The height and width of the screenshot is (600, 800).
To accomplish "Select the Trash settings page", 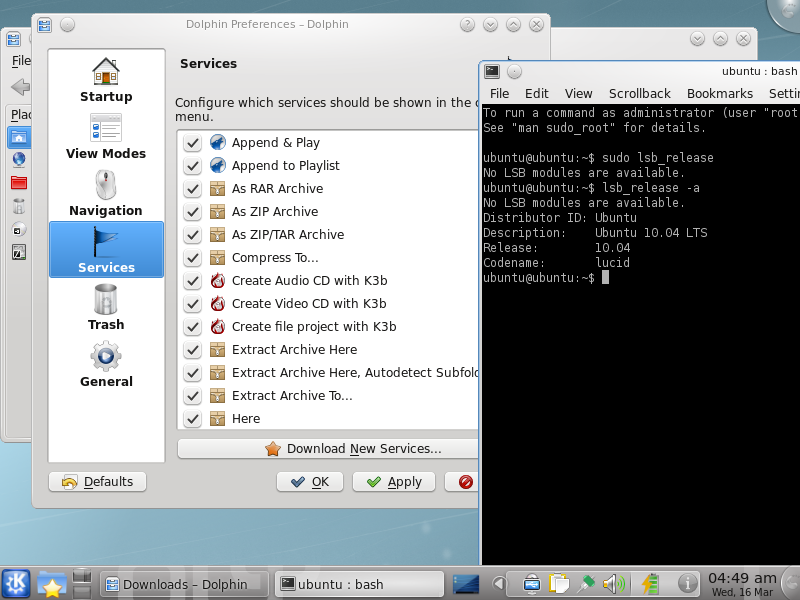I will pos(106,307).
